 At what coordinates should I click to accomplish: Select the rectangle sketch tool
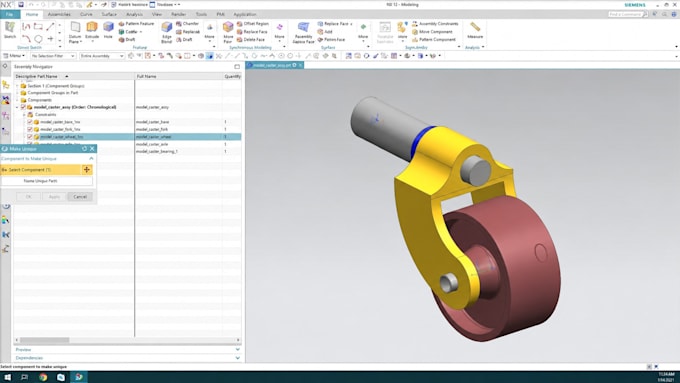pos(38,27)
